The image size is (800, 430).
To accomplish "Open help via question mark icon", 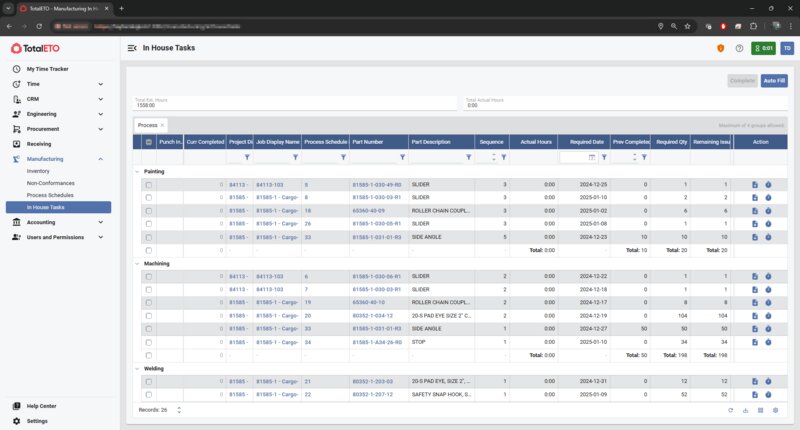I will pos(739,48).
